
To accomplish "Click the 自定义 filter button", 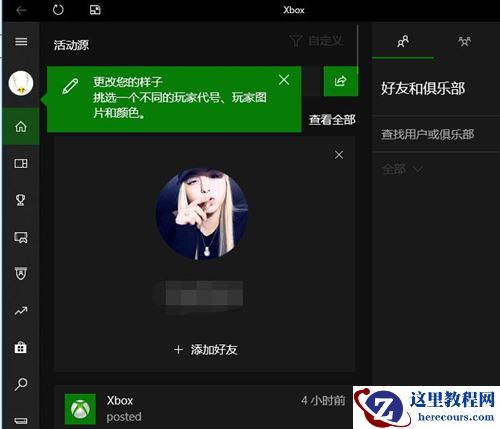I will [316, 41].
